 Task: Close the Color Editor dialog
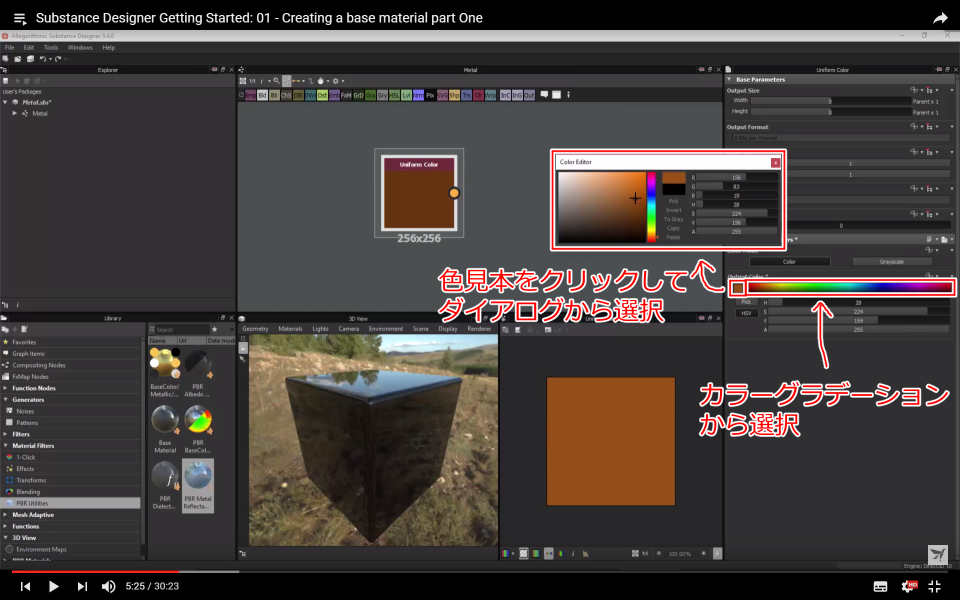775,162
